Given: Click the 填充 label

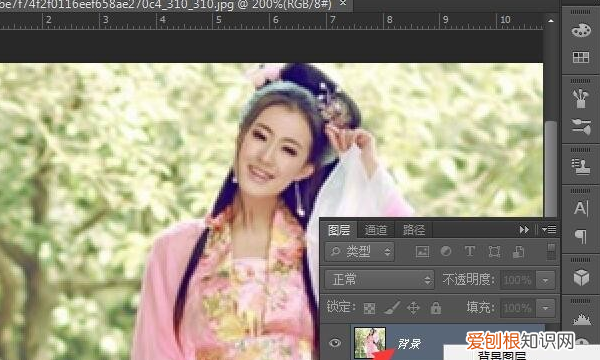Looking at the screenshot, I should [x=481, y=307].
